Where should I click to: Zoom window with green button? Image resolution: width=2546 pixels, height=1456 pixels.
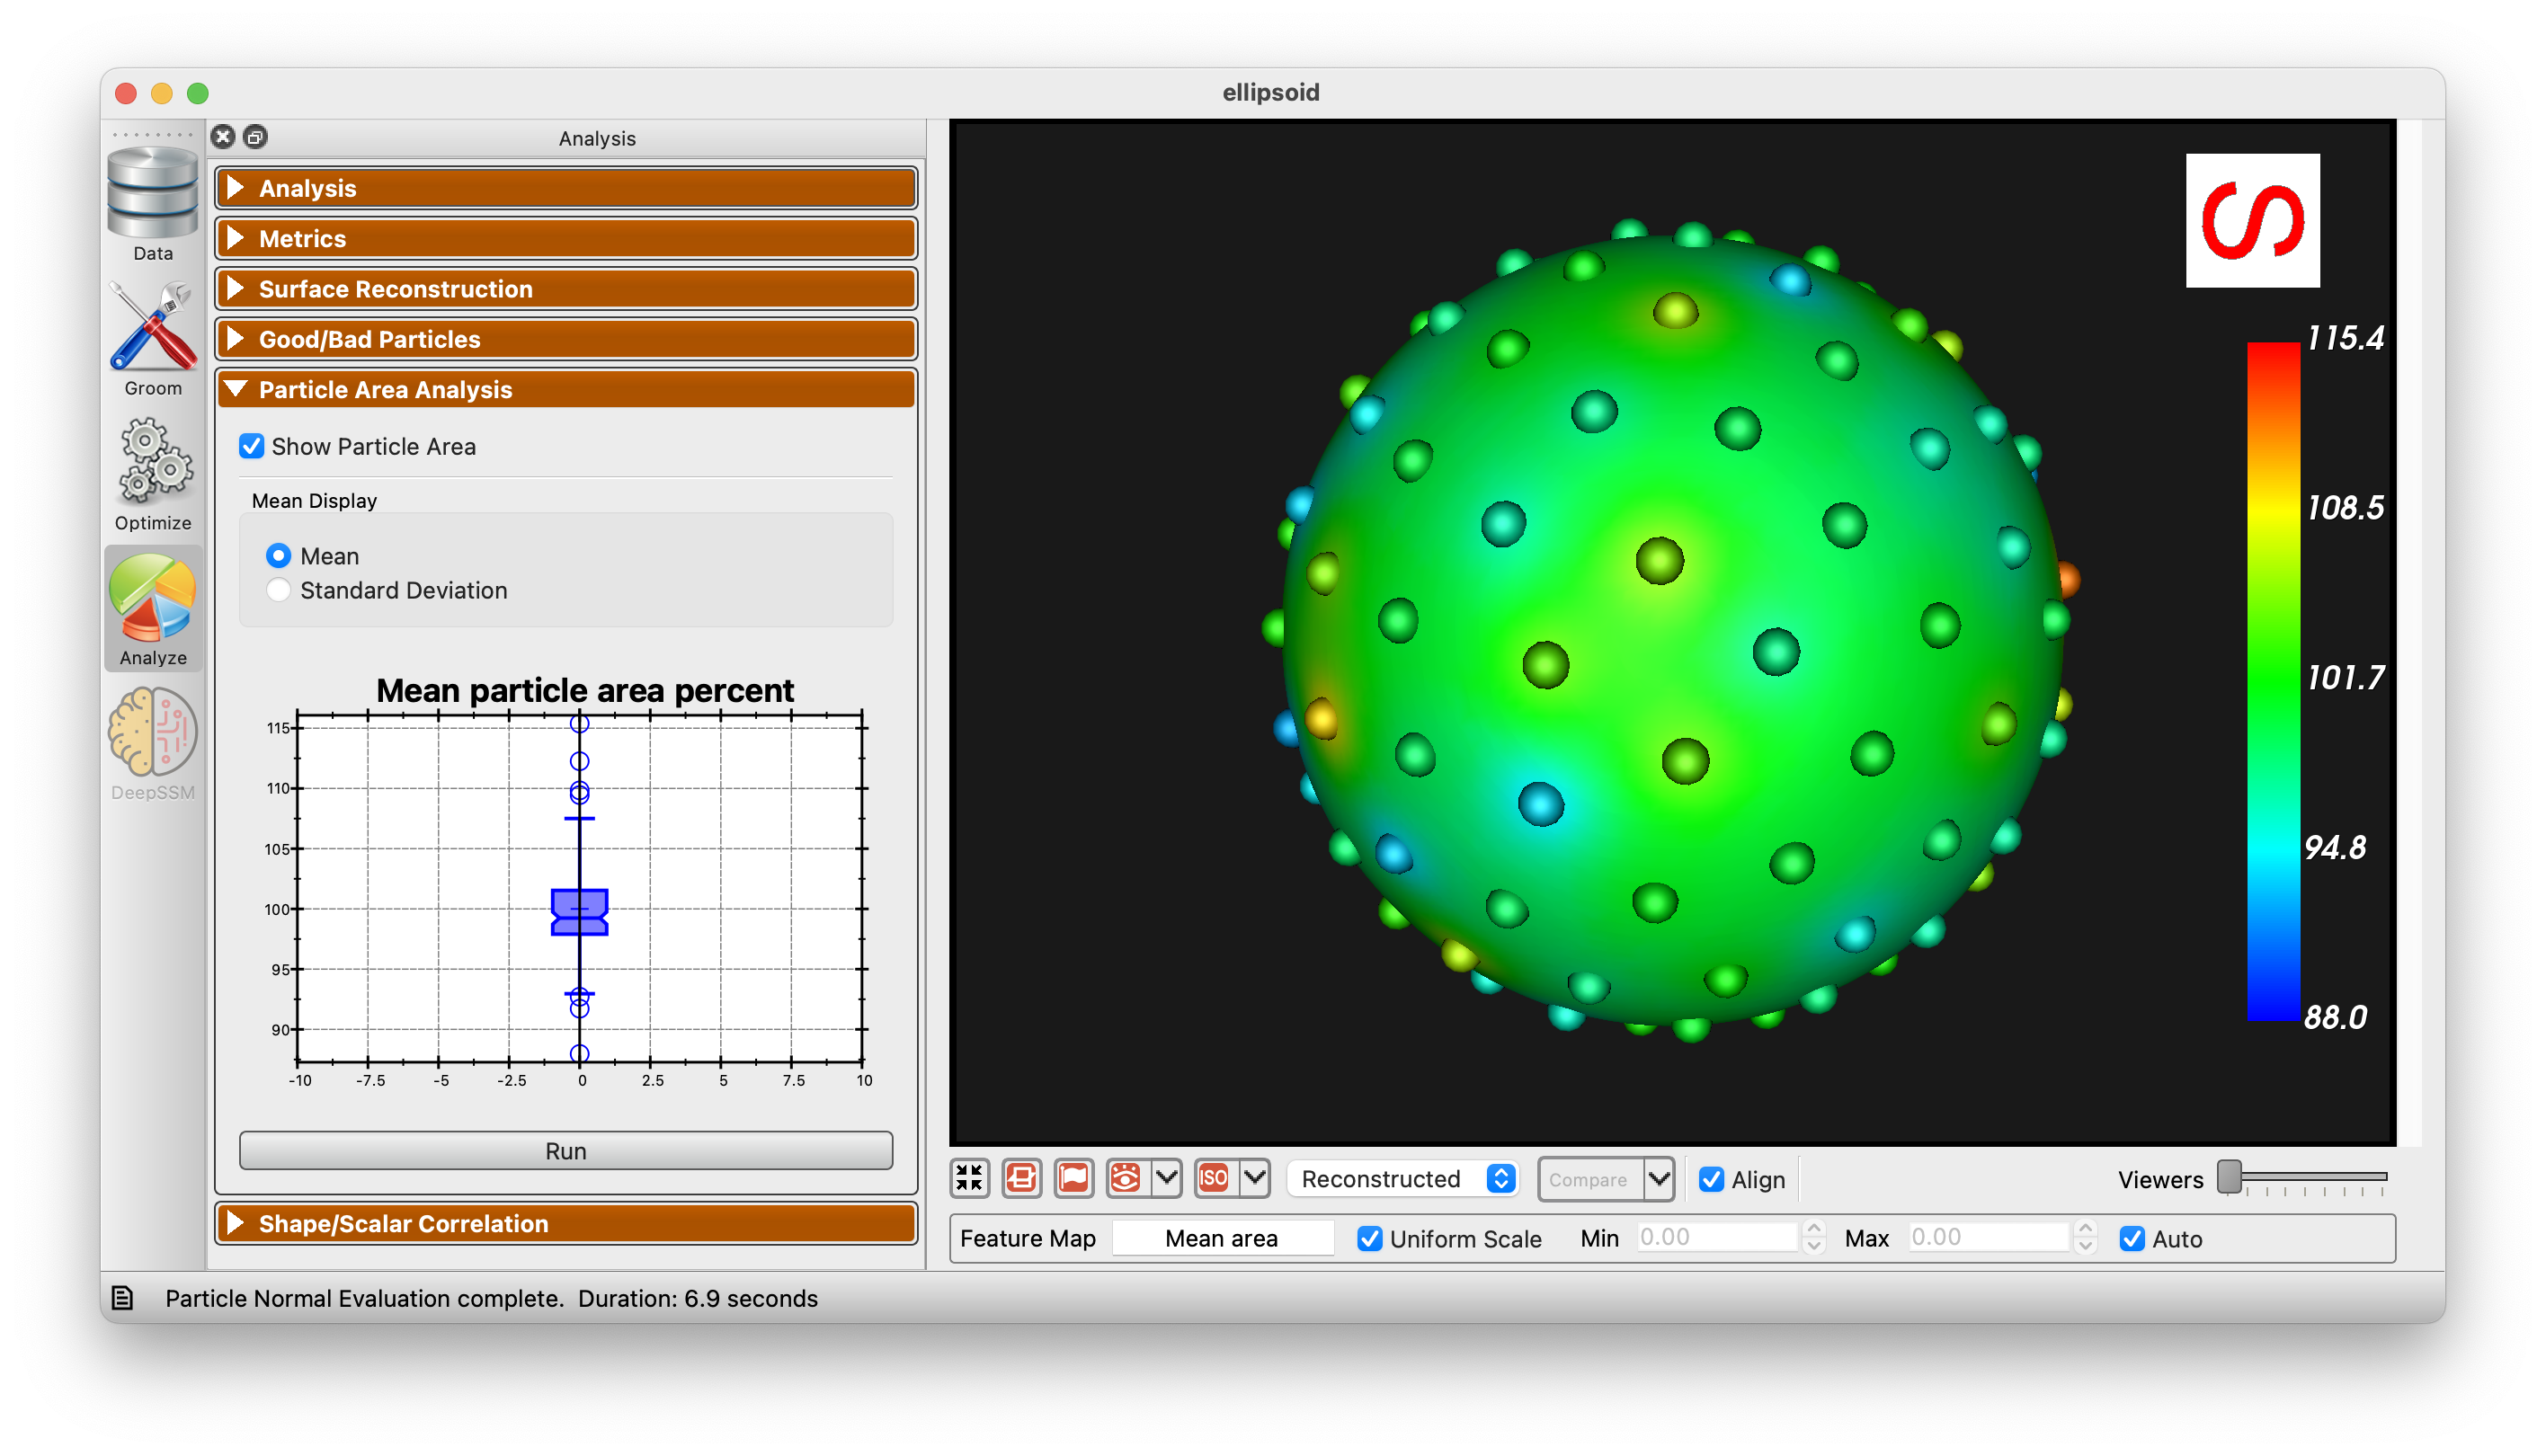tap(198, 93)
